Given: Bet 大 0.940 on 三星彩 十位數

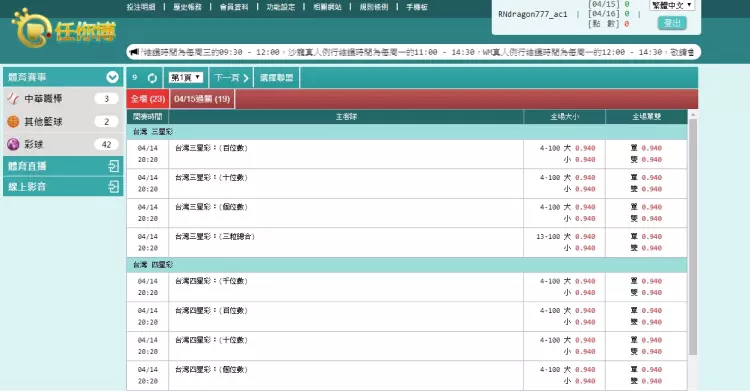Looking at the screenshot, I should tap(585, 178).
